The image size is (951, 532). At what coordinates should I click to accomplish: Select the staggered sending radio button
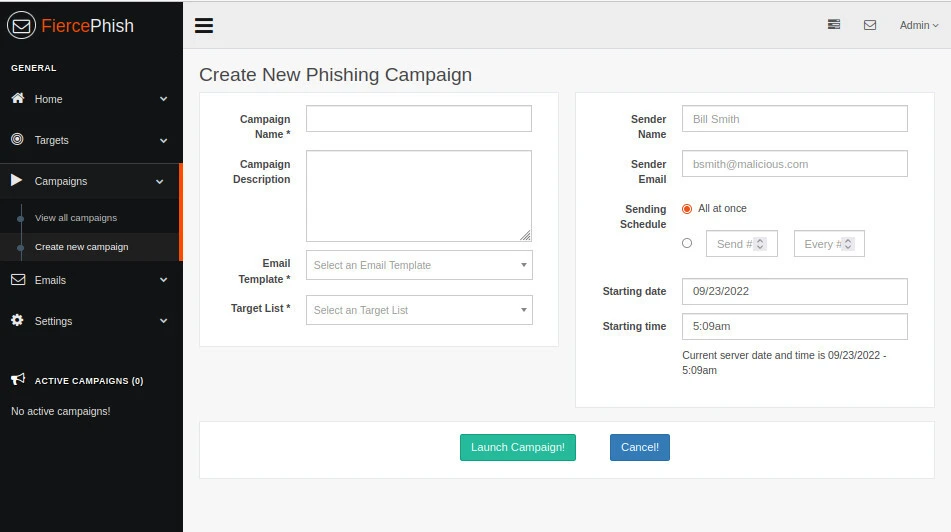coord(687,243)
